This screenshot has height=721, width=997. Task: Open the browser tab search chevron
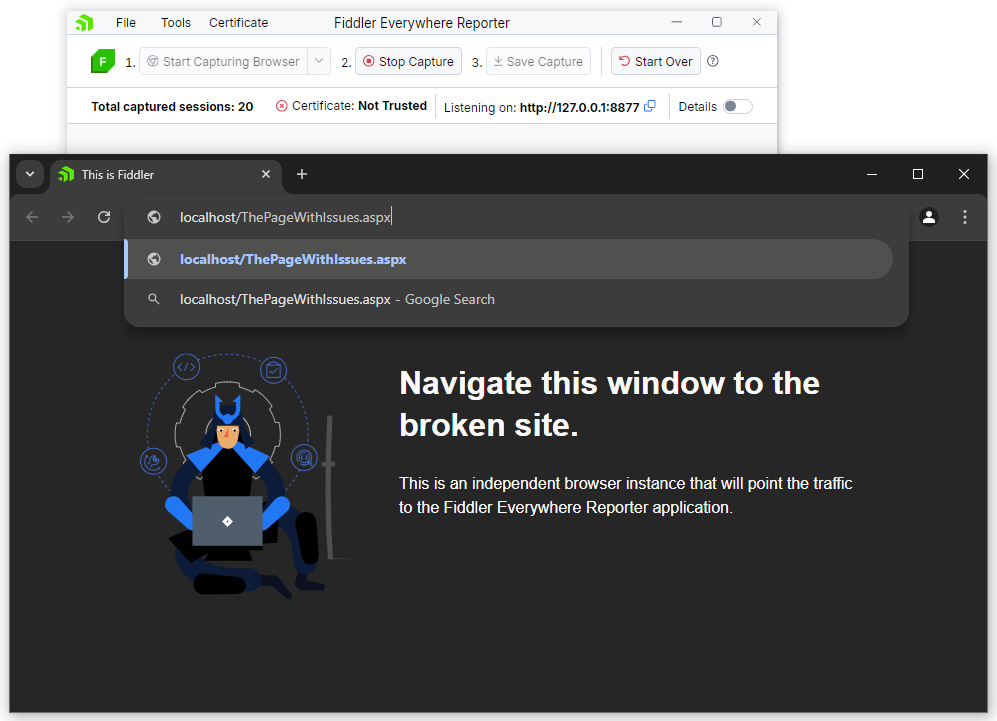pyautogui.click(x=30, y=174)
